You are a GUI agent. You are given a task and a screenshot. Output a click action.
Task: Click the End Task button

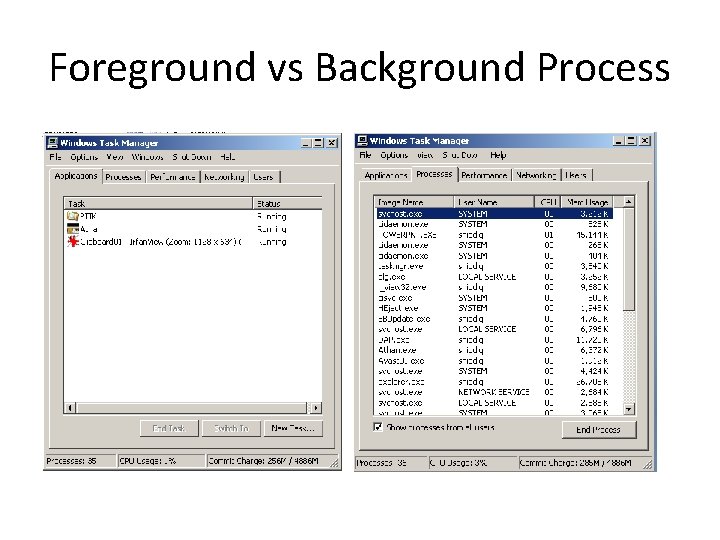(x=169, y=428)
